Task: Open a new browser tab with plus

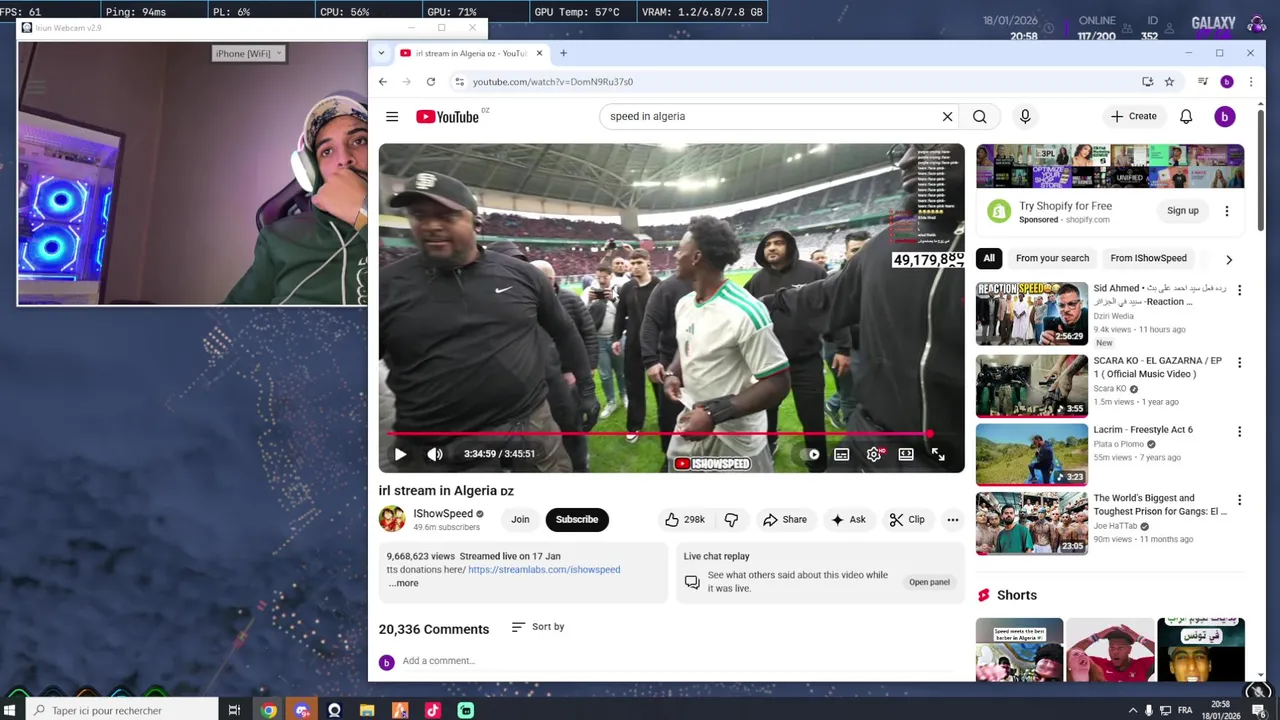Action: [563, 53]
